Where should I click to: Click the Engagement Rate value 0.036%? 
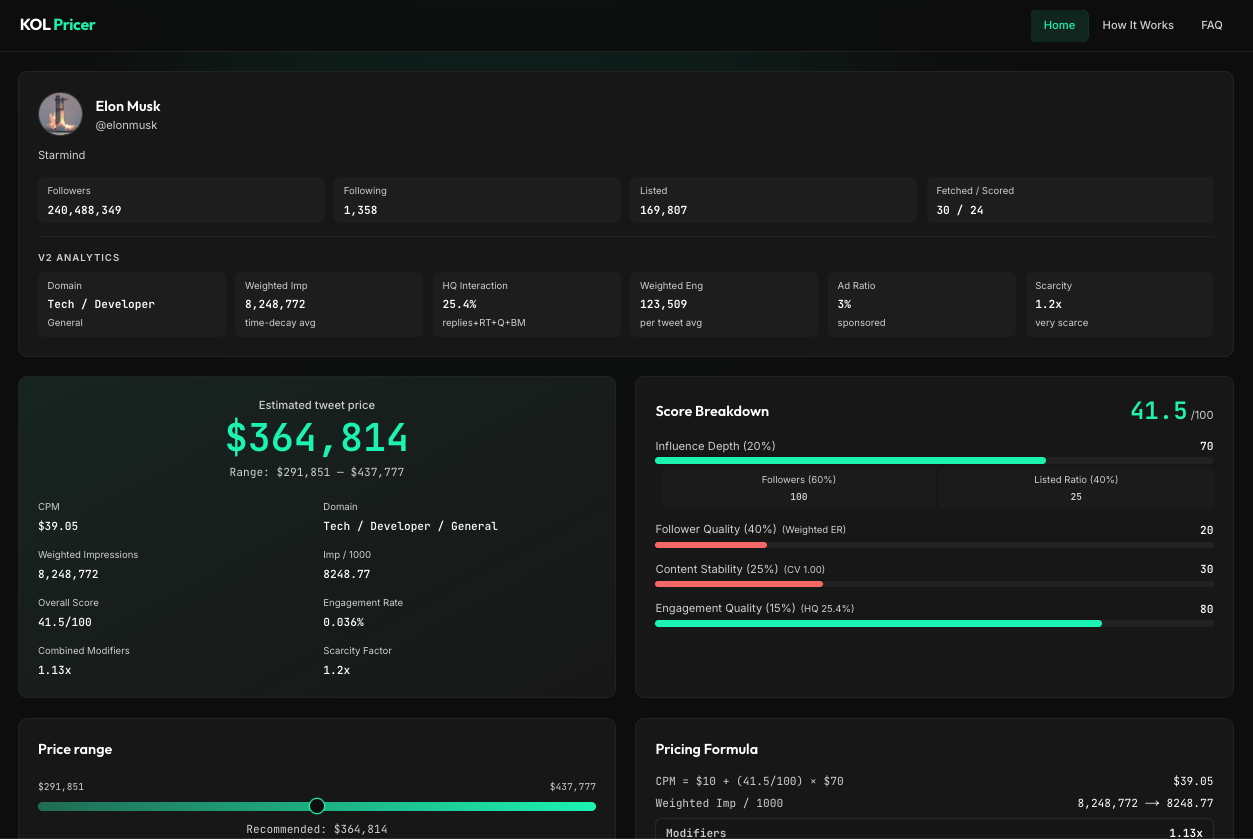pos(343,622)
